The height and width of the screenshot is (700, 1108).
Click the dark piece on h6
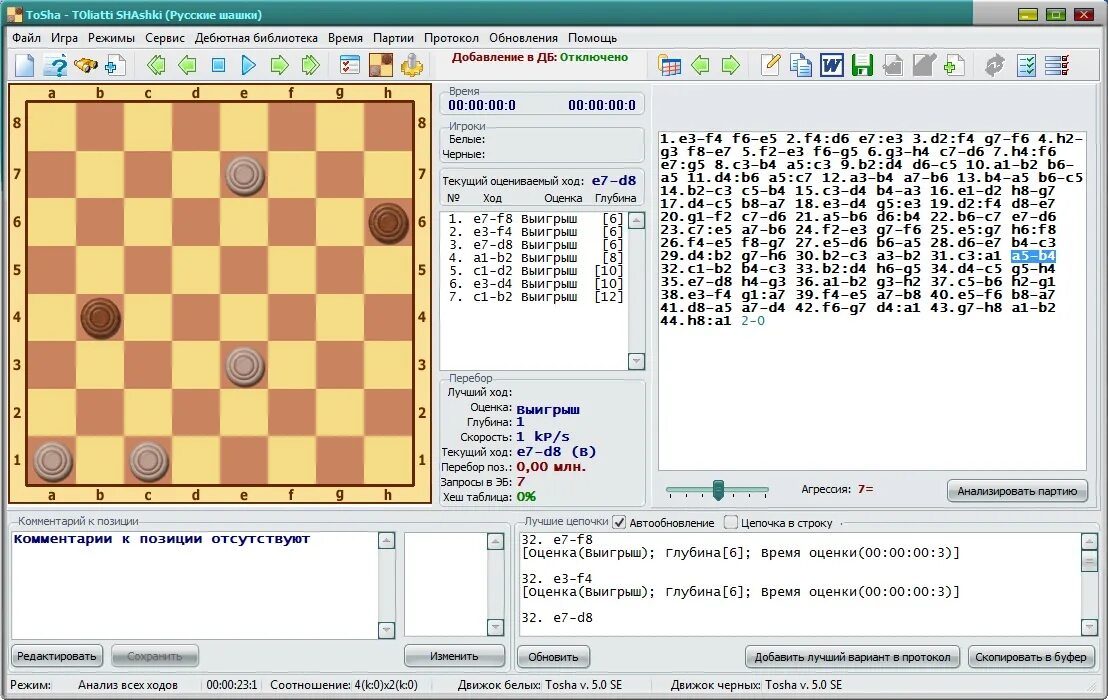pos(388,223)
